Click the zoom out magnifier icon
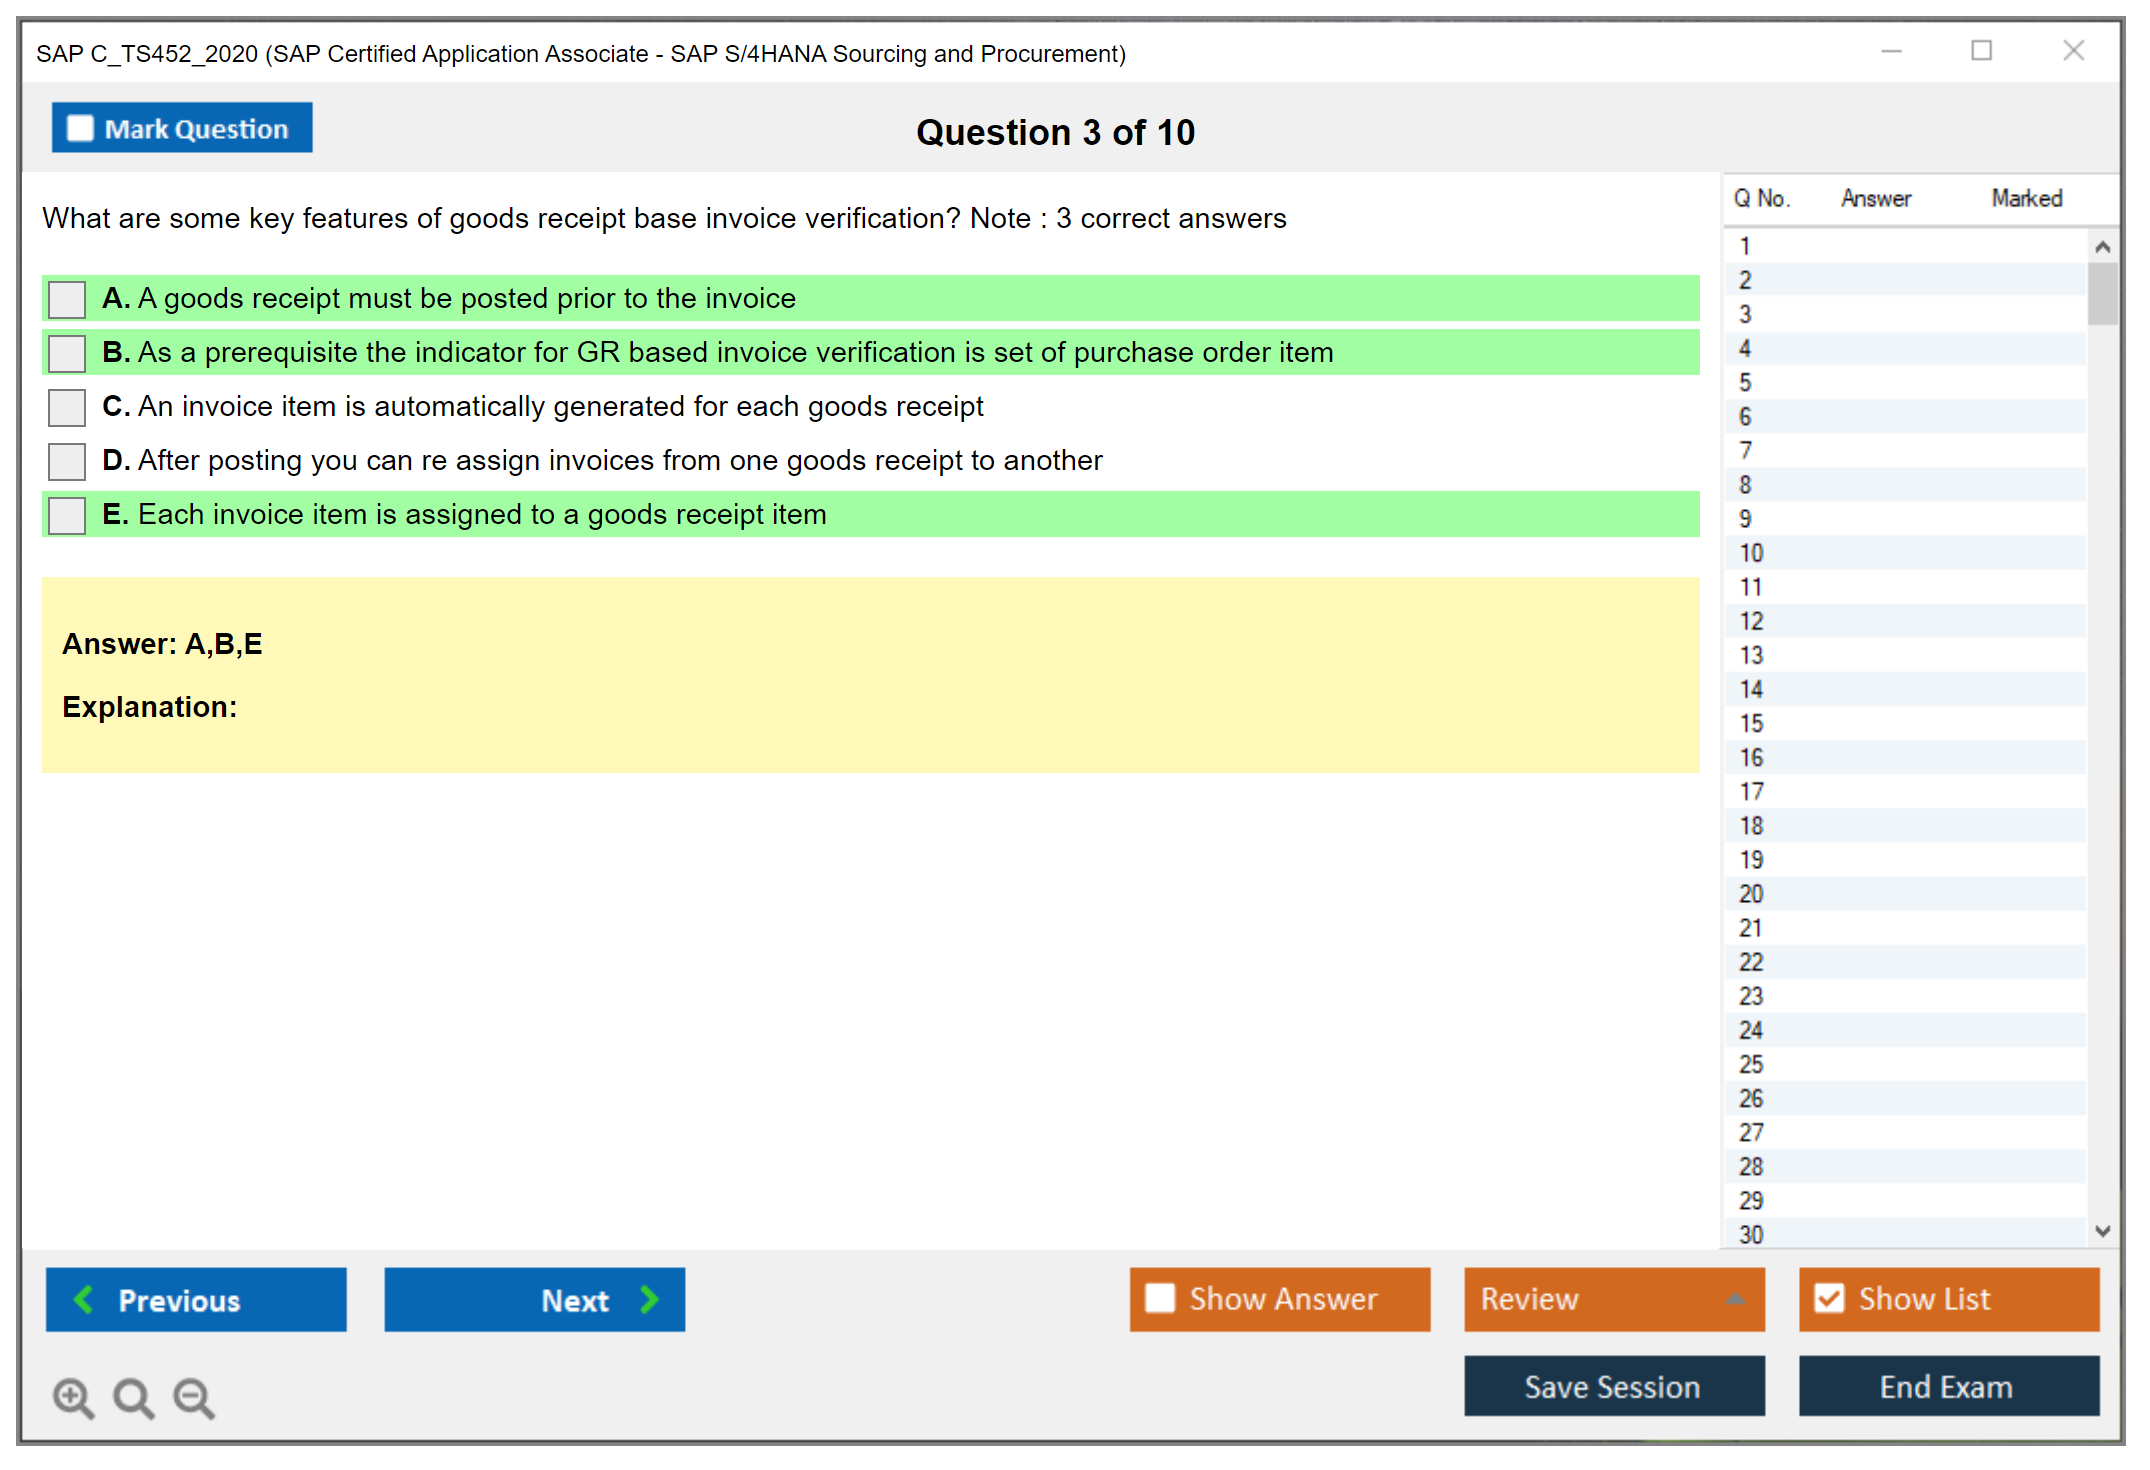Screen dimensions: 2150x1470 pyautogui.click(x=194, y=1397)
